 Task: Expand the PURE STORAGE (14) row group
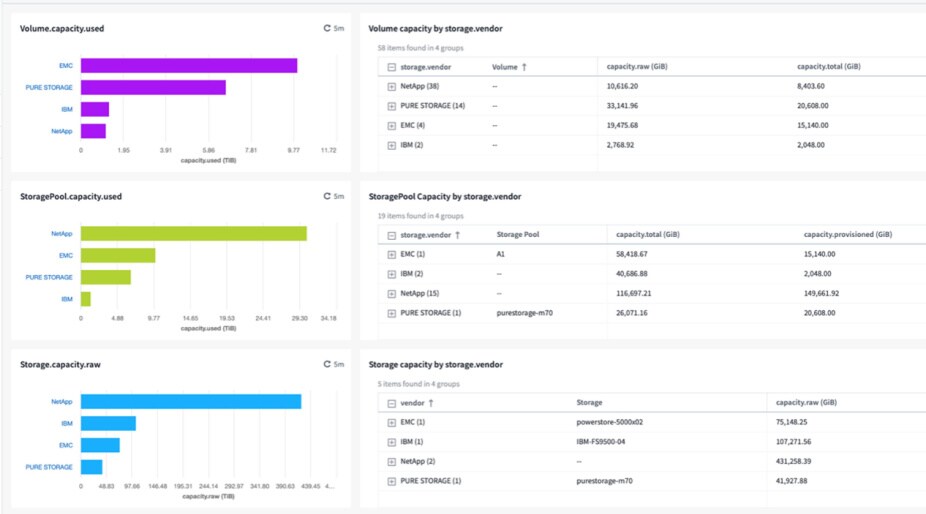pyautogui.click(x=391, y=106)
